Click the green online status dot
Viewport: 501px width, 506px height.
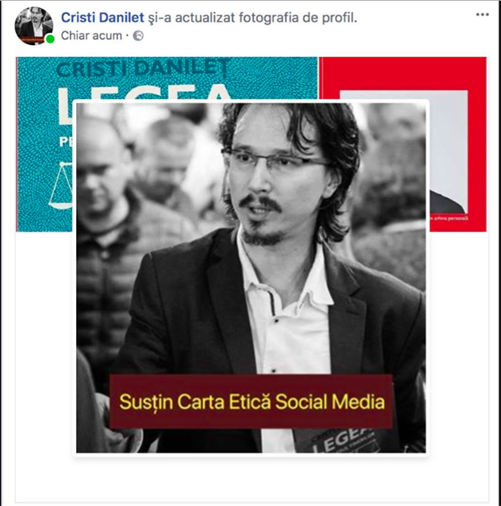click(x=50, y=39)
